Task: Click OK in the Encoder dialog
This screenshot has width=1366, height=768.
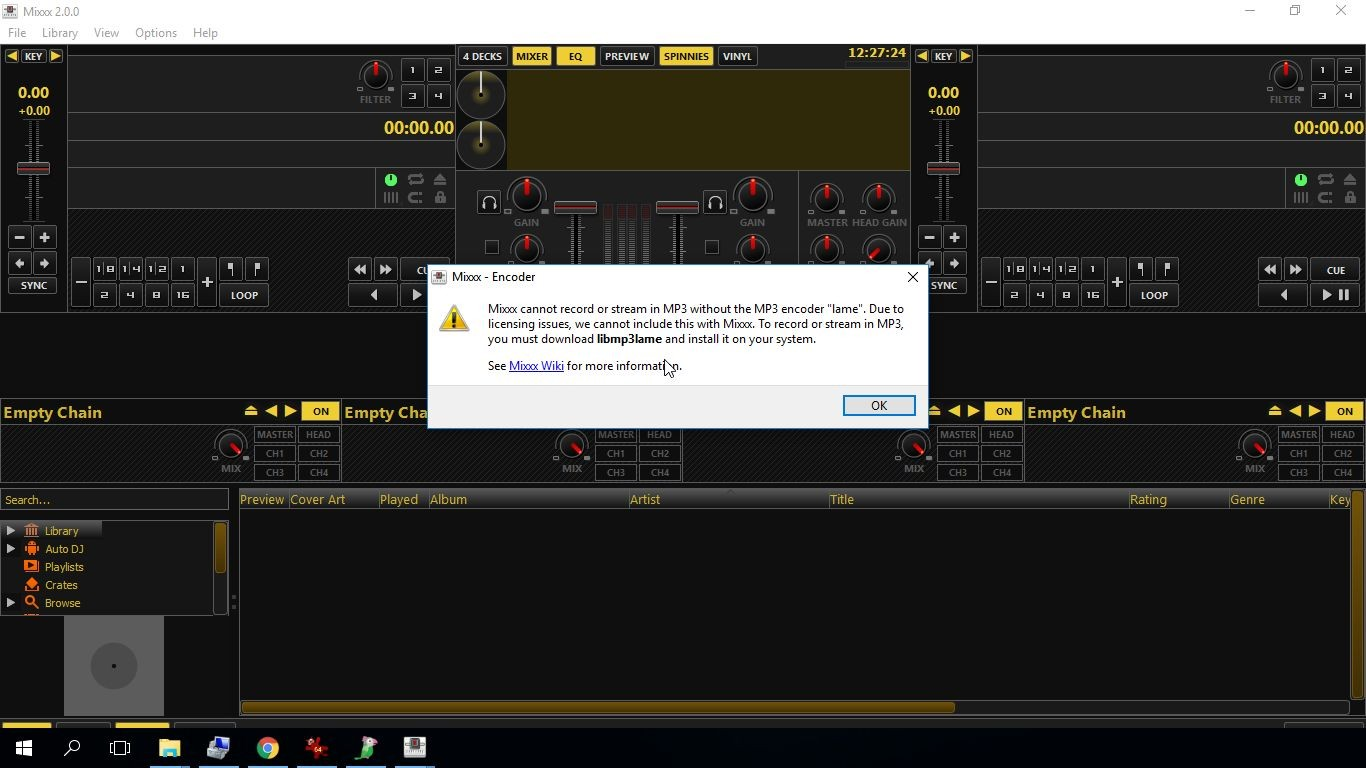Action: tap(879, 405)
